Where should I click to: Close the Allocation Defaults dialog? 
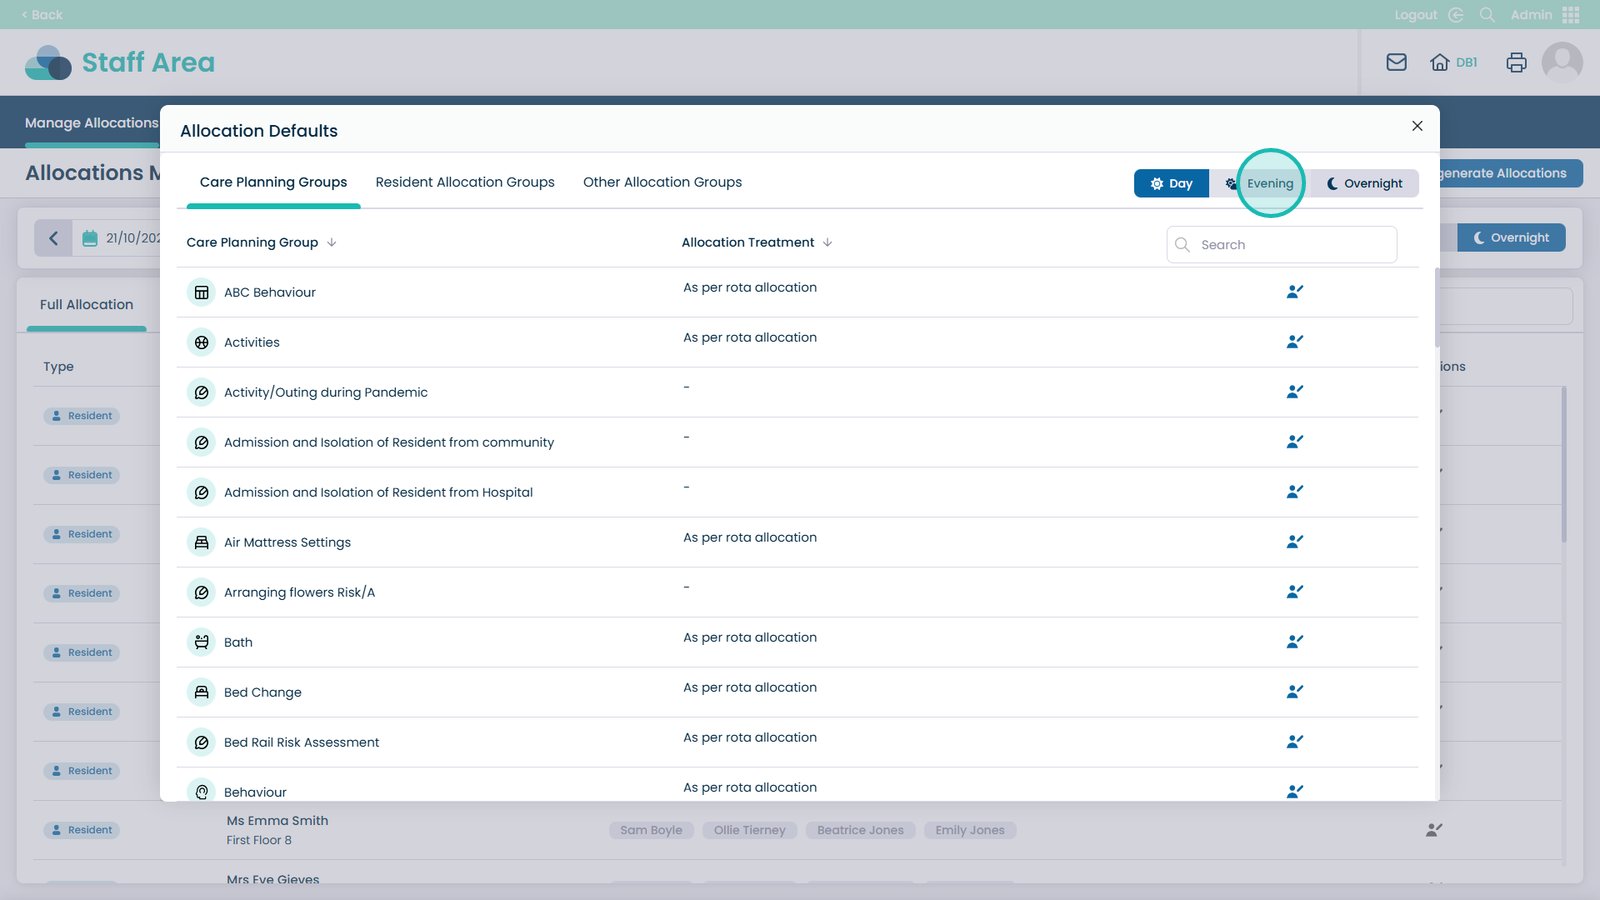click(x=1417, y=126)
